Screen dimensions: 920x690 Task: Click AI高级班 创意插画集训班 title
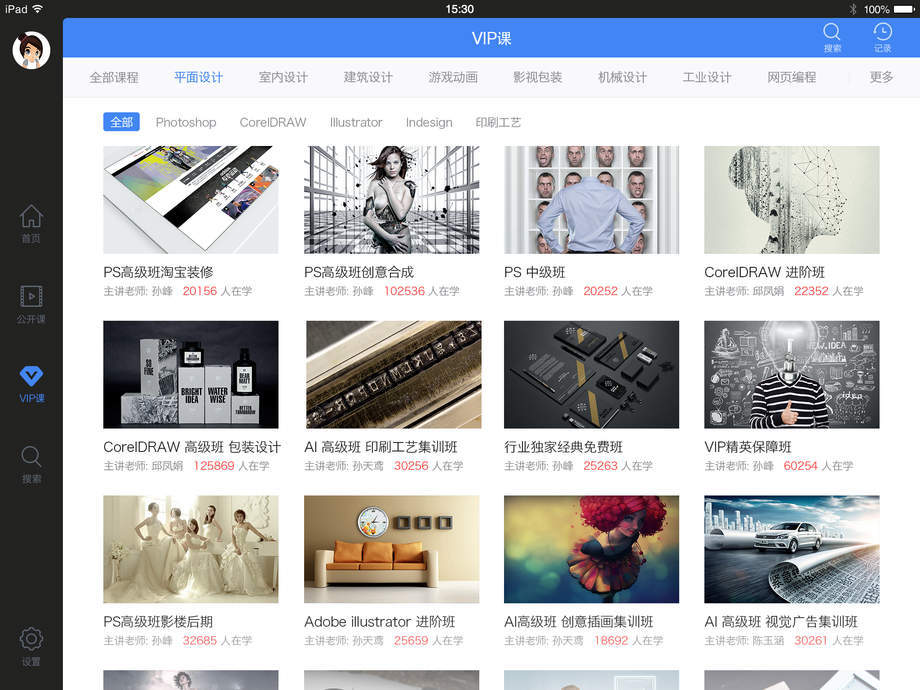579,622
